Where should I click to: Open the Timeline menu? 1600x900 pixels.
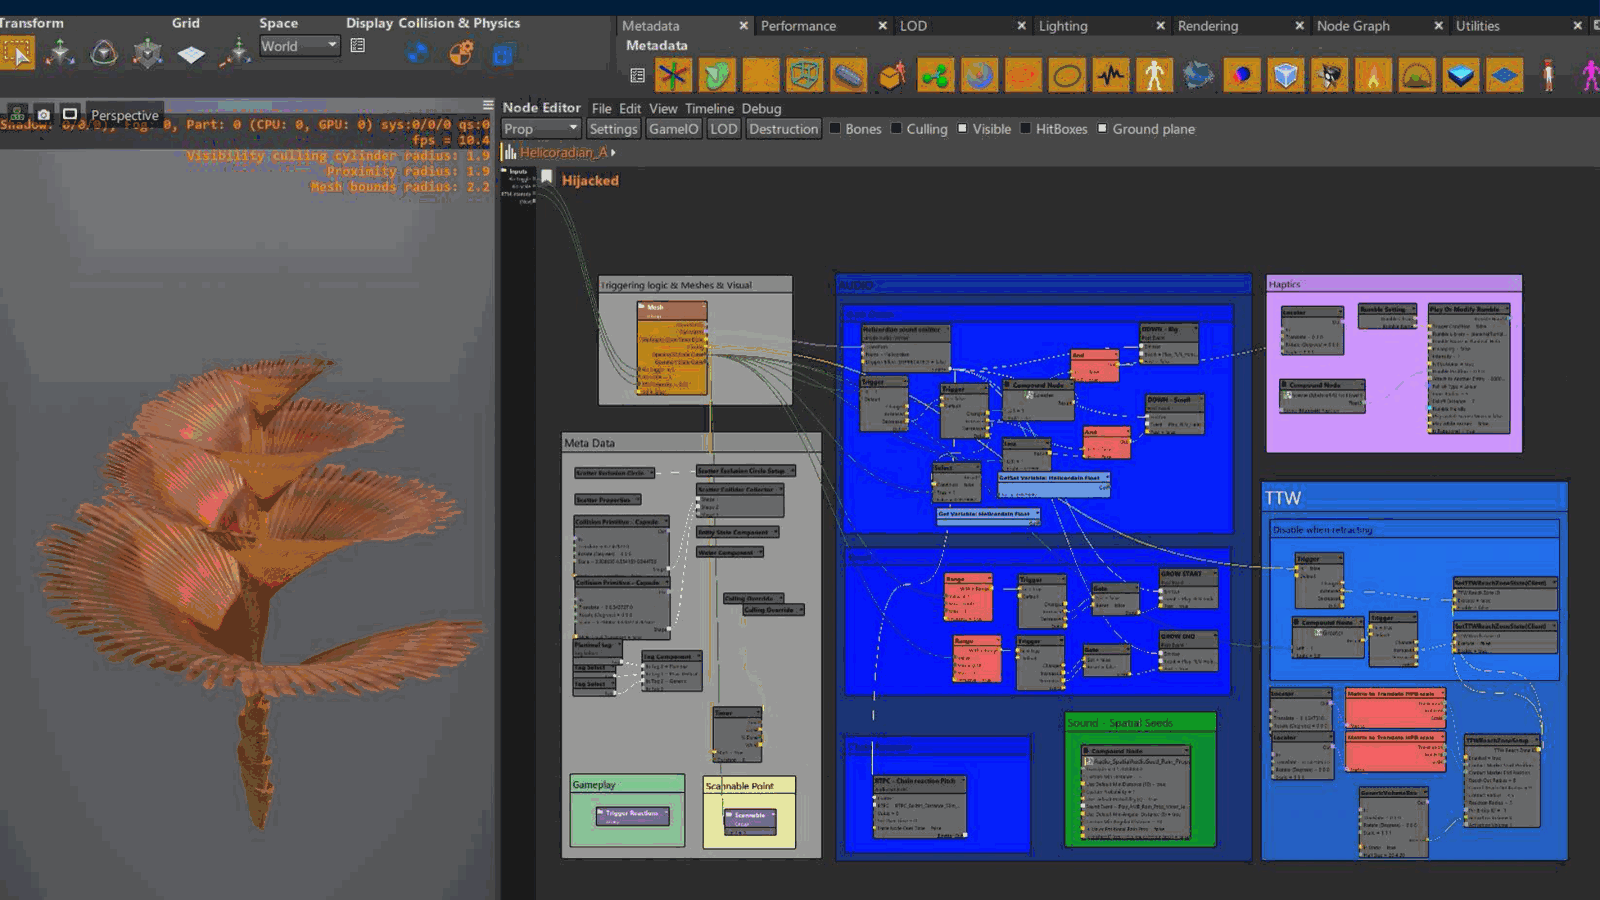tap(709, 108)
